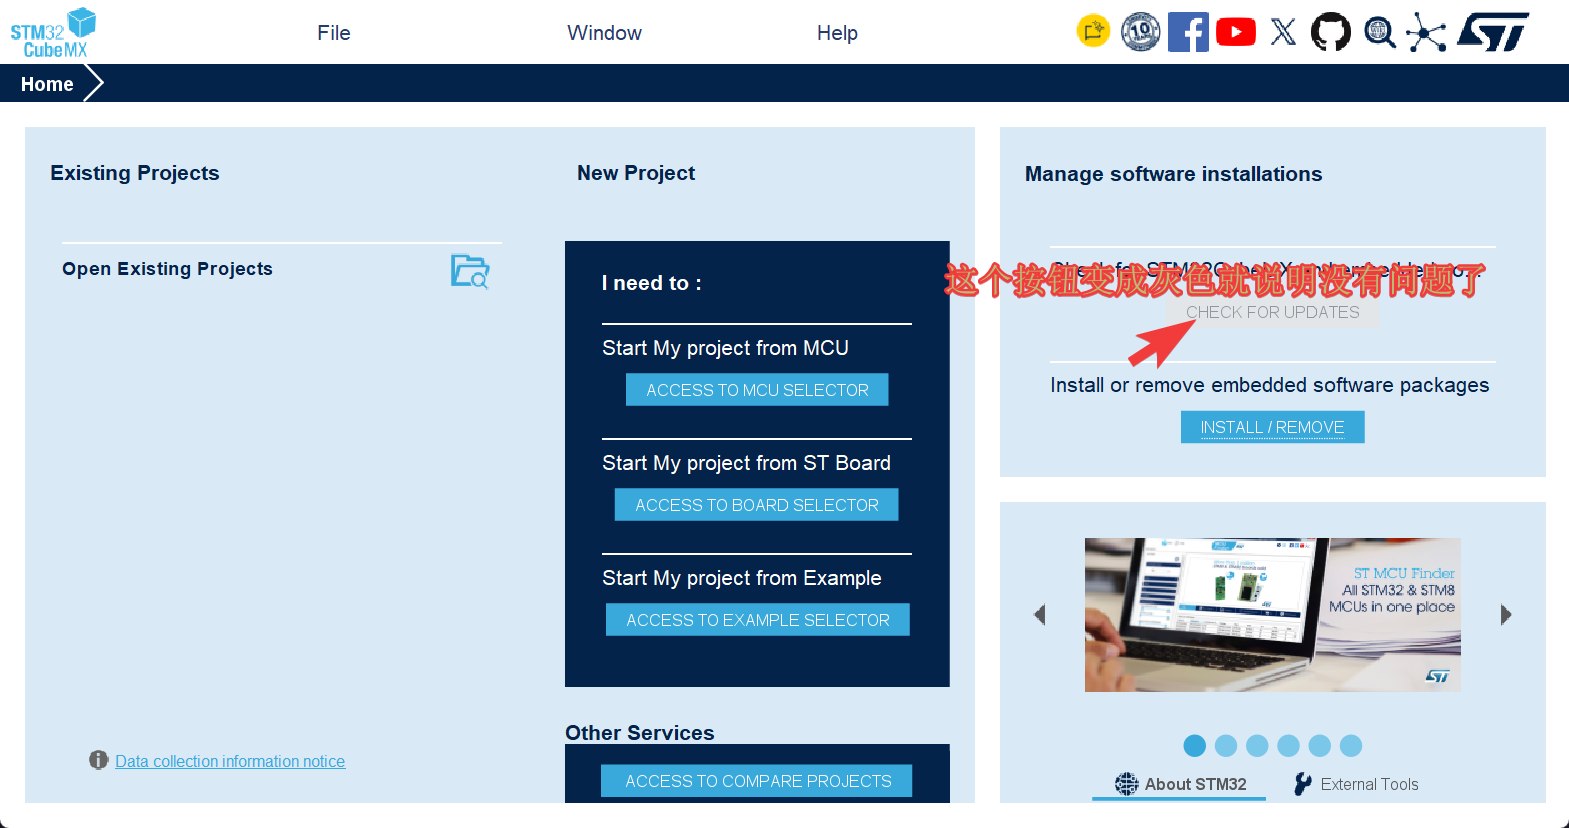Open the X (Twitter) icon
The width and height of the screenshot is (1569, 828).
pyautogui.click(x=1283, y=32)
